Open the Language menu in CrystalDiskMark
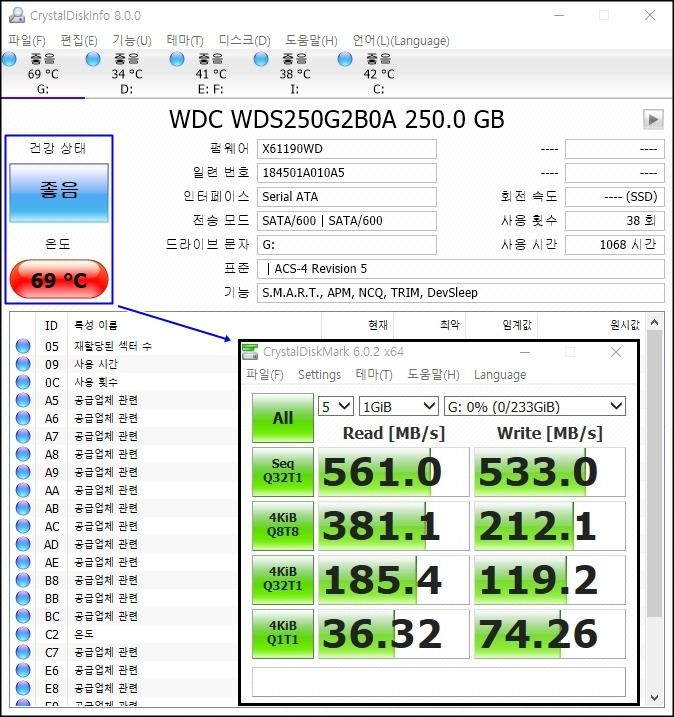Image resolution: width=674 pixels, height=717 pixels. pos(500,375)
